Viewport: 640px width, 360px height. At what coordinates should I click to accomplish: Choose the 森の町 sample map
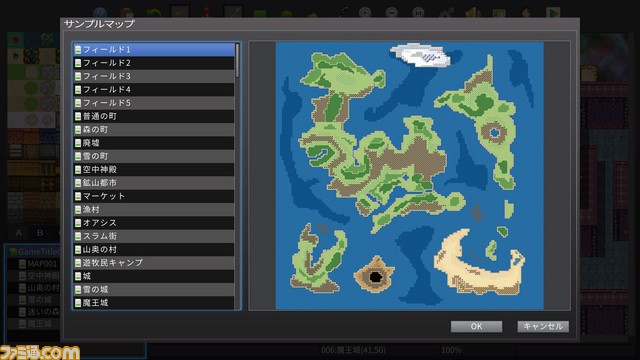click(x=154, y=129)
